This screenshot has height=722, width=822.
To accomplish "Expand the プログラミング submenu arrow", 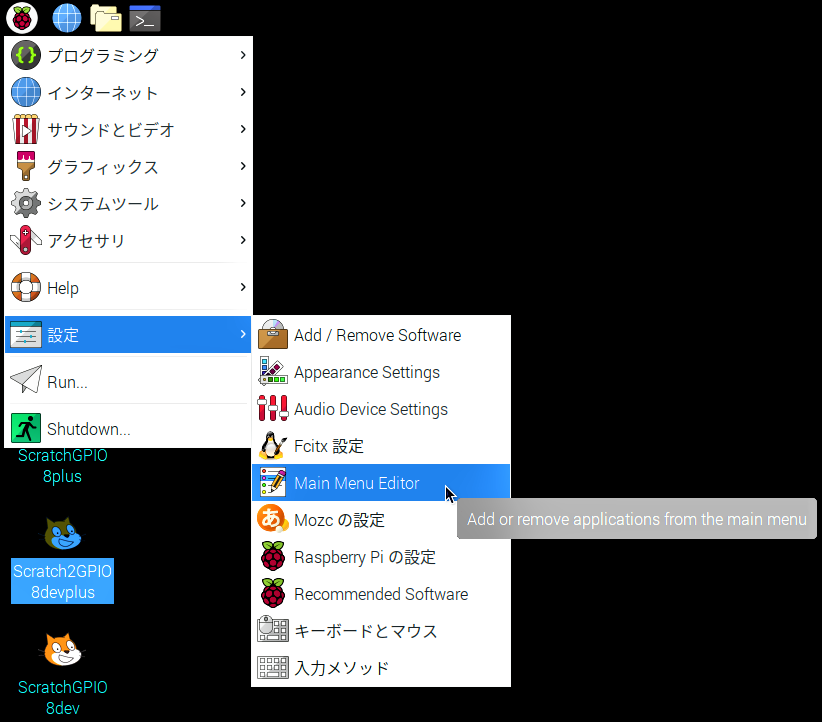I will [243, 55].
